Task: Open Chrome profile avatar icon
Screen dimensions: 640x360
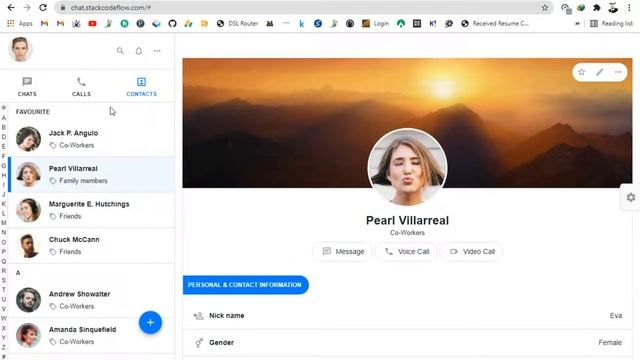Action: coord(613,8)
